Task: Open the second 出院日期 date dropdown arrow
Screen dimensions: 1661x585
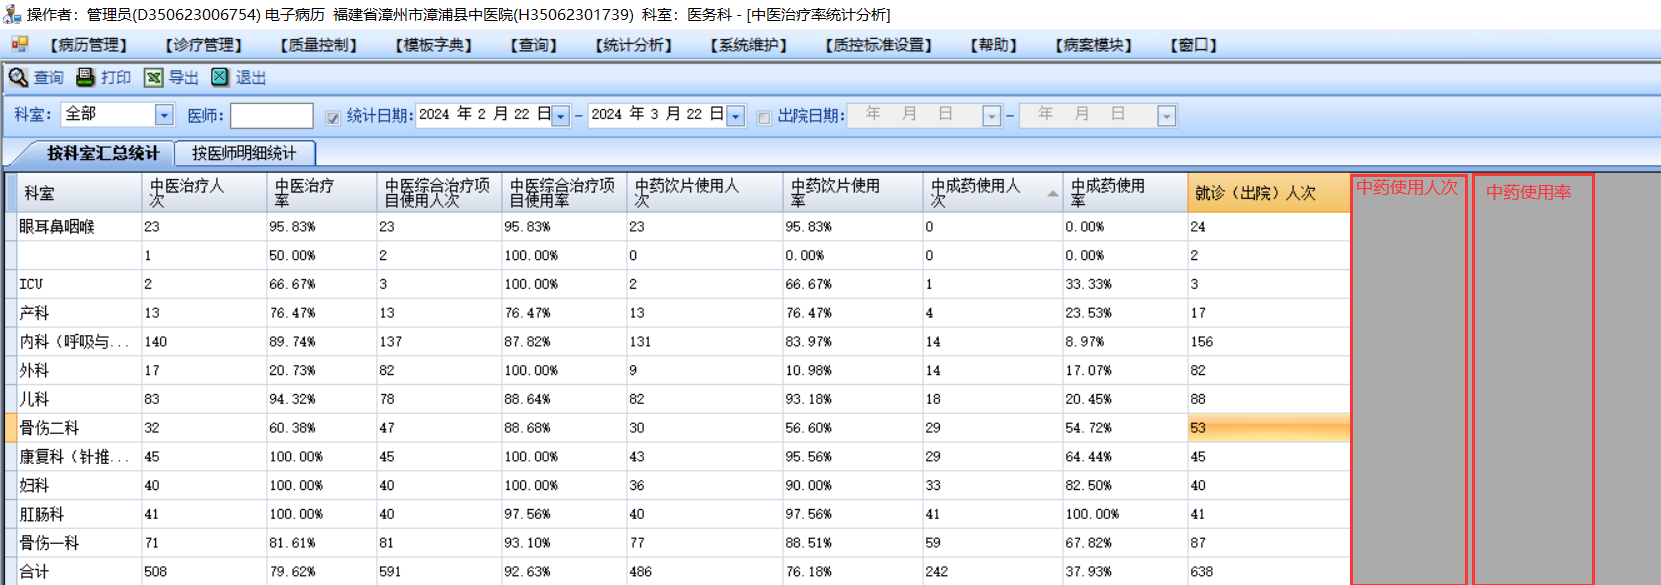Action: pyautogui.click(x=1166, y=116)
